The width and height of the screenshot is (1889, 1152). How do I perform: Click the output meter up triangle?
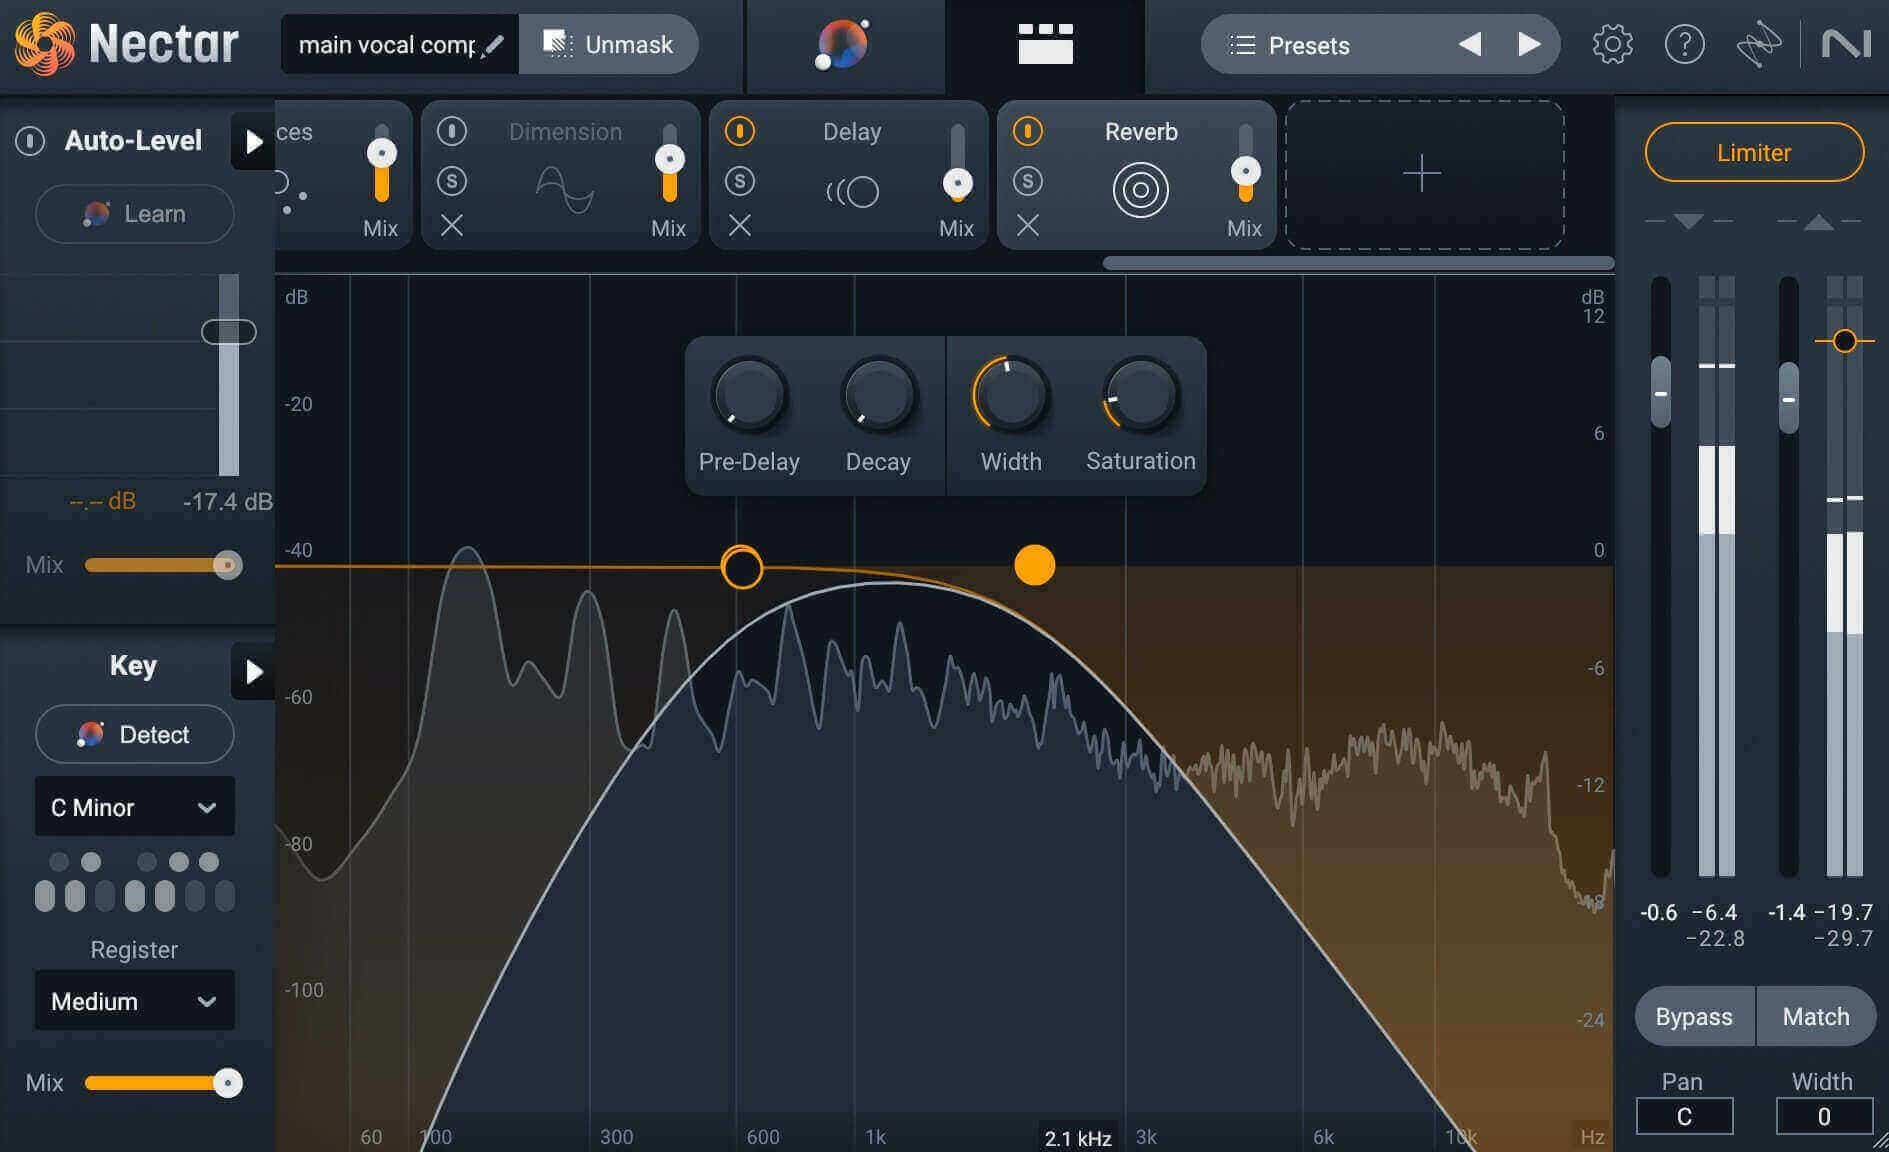coord(1818,221)
